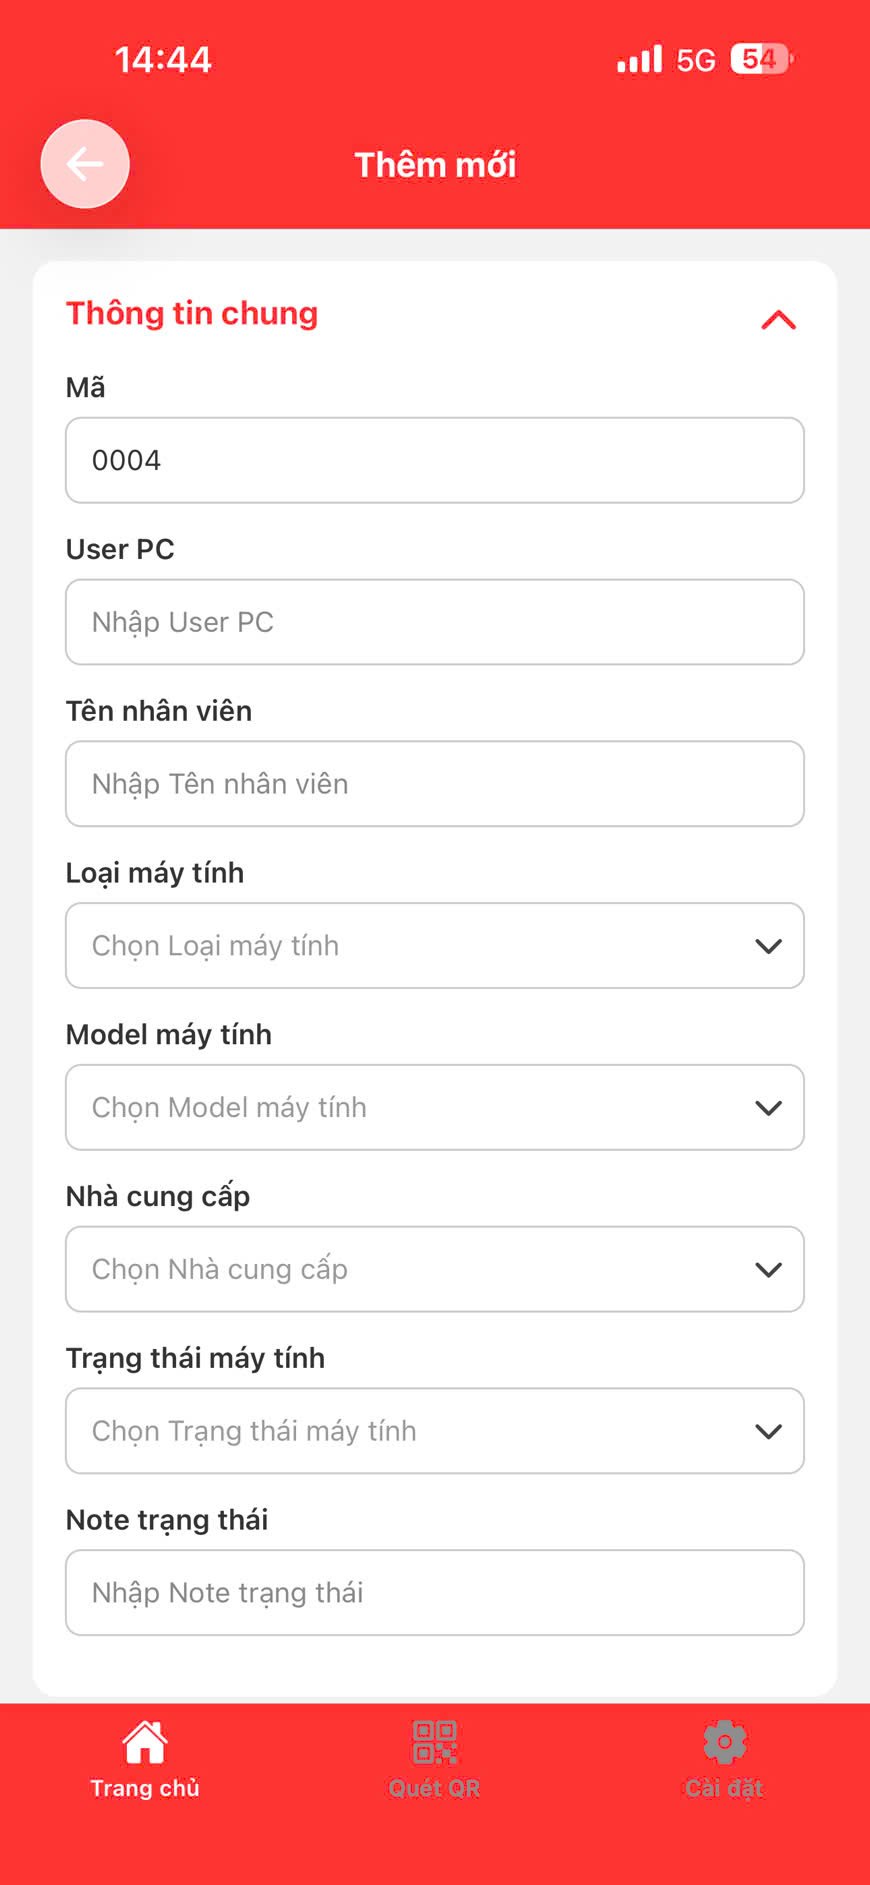Screen dimensions: 870x1885
Task: Tap the Nhà cung cấp chevron arrow
Action: pyautogui.click(x=768, y=1270)
